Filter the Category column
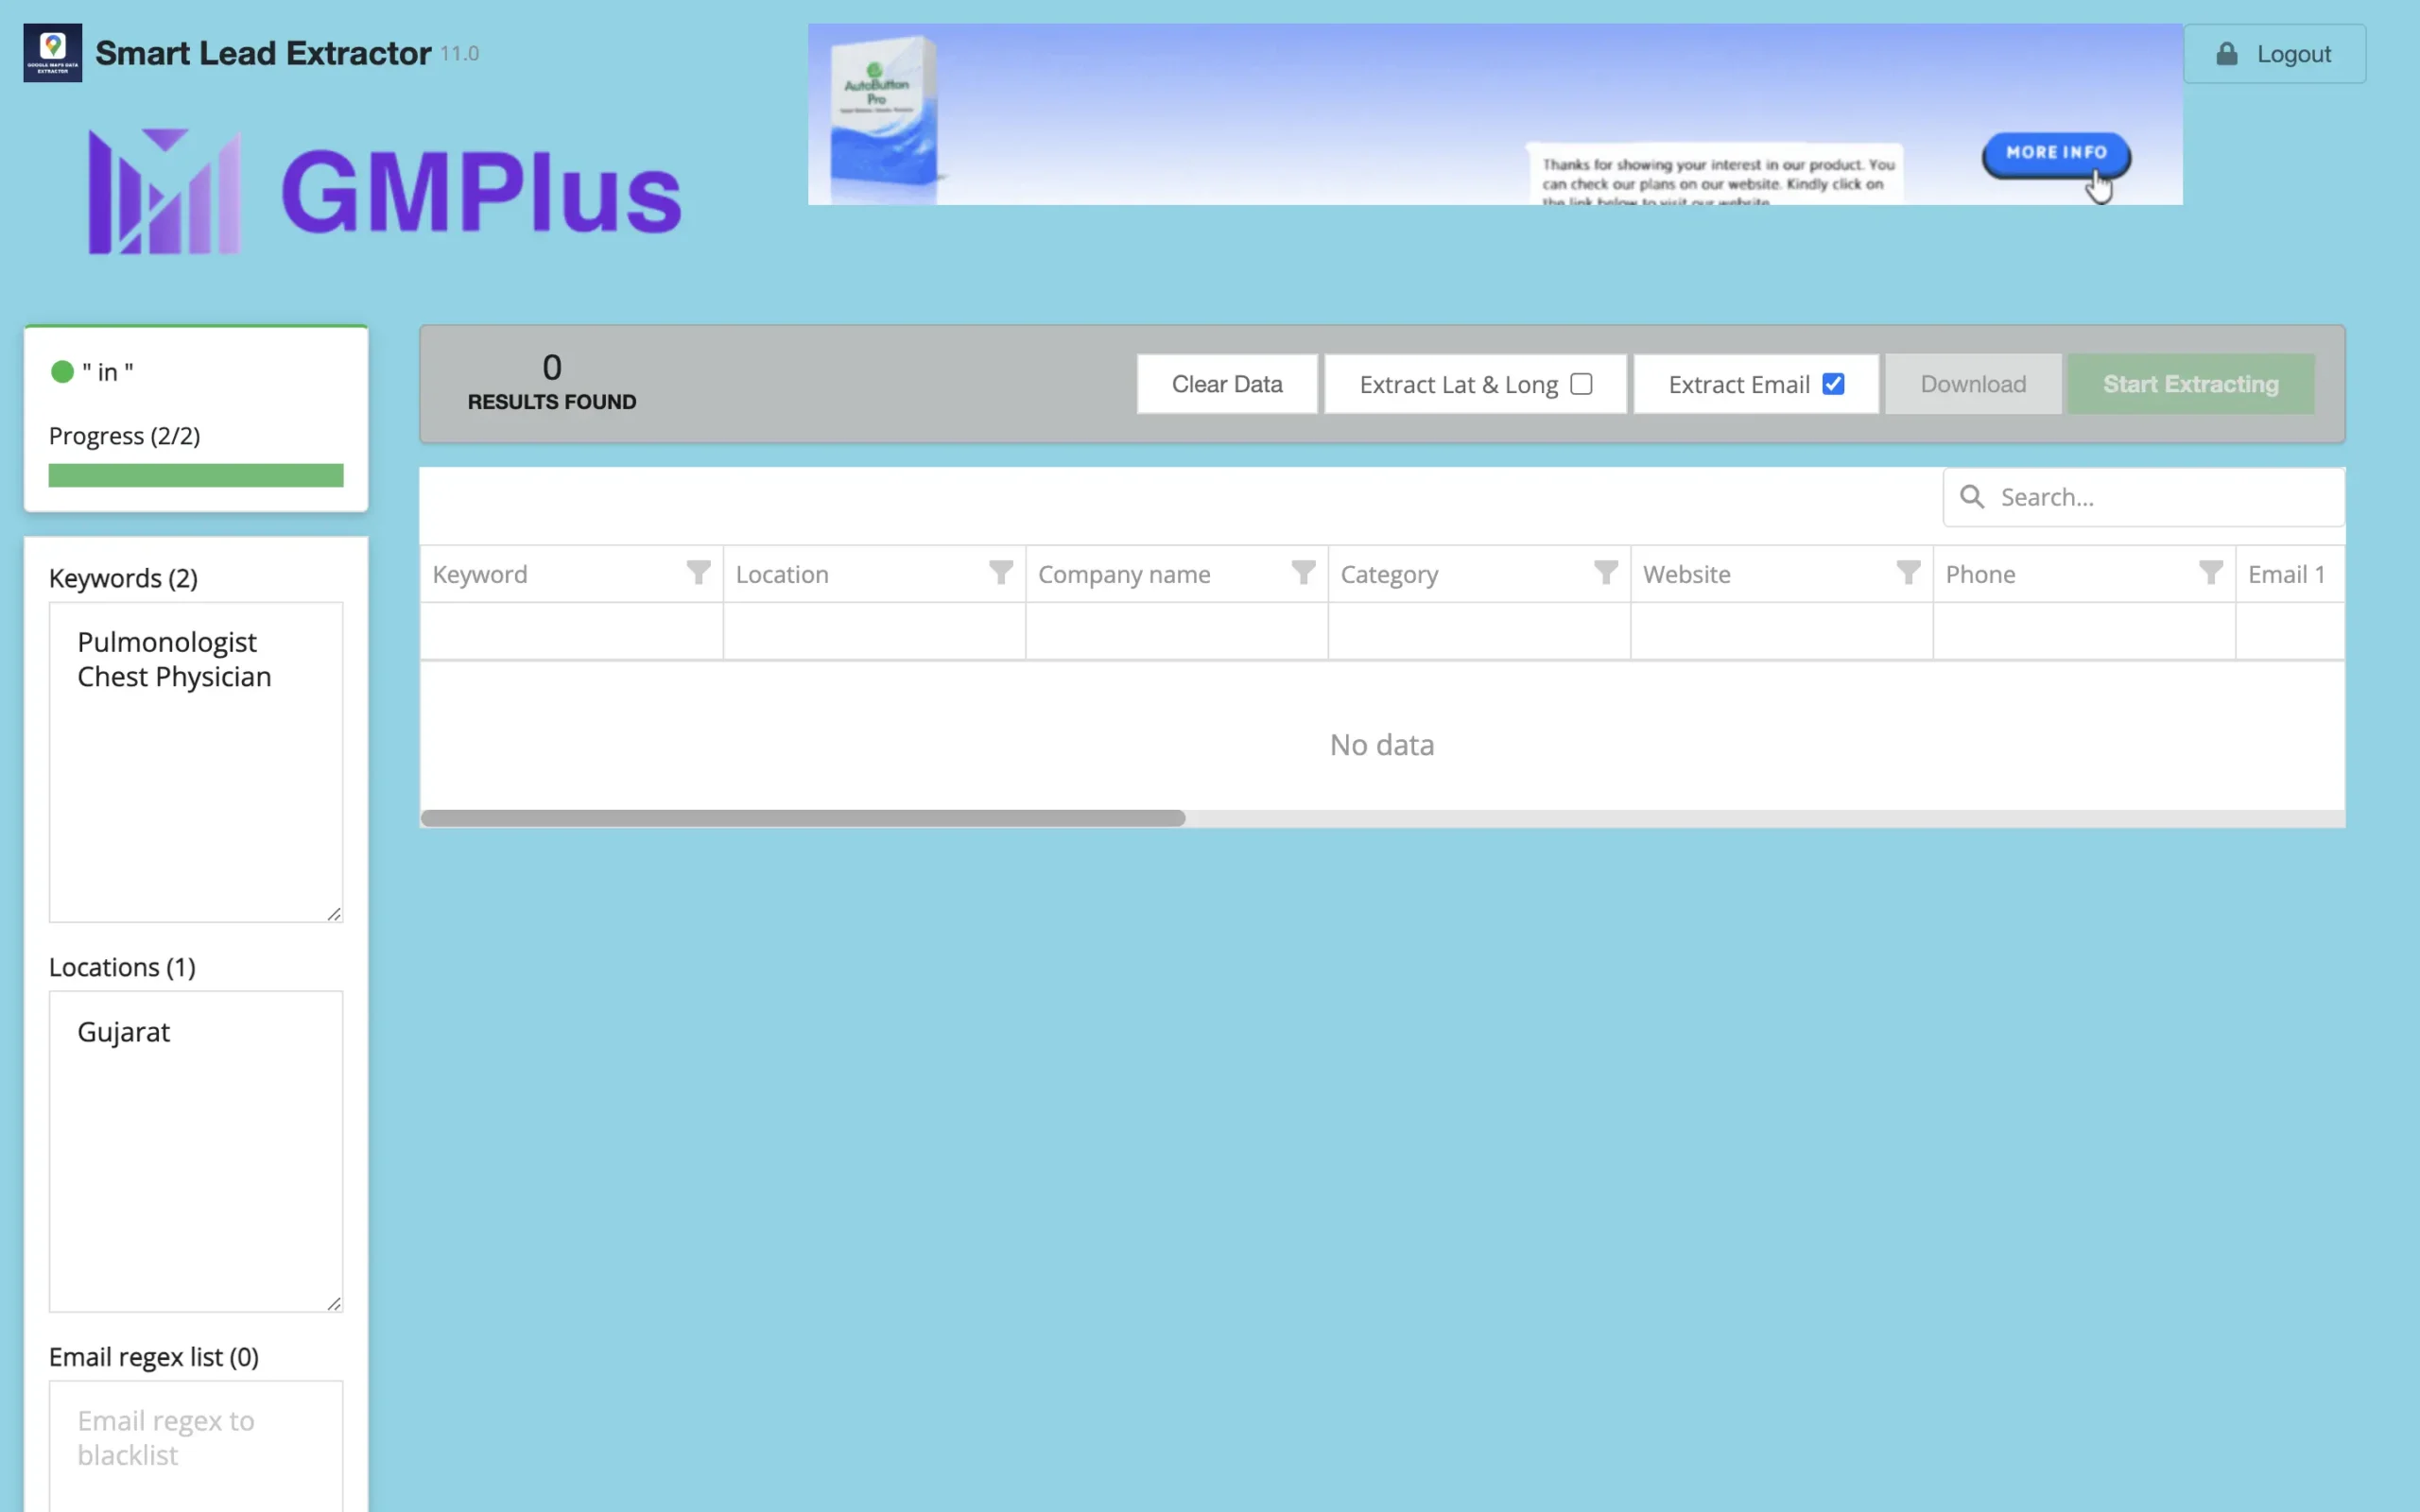This screenshot has width=2420, height=1512. [x=1605, y=572]
